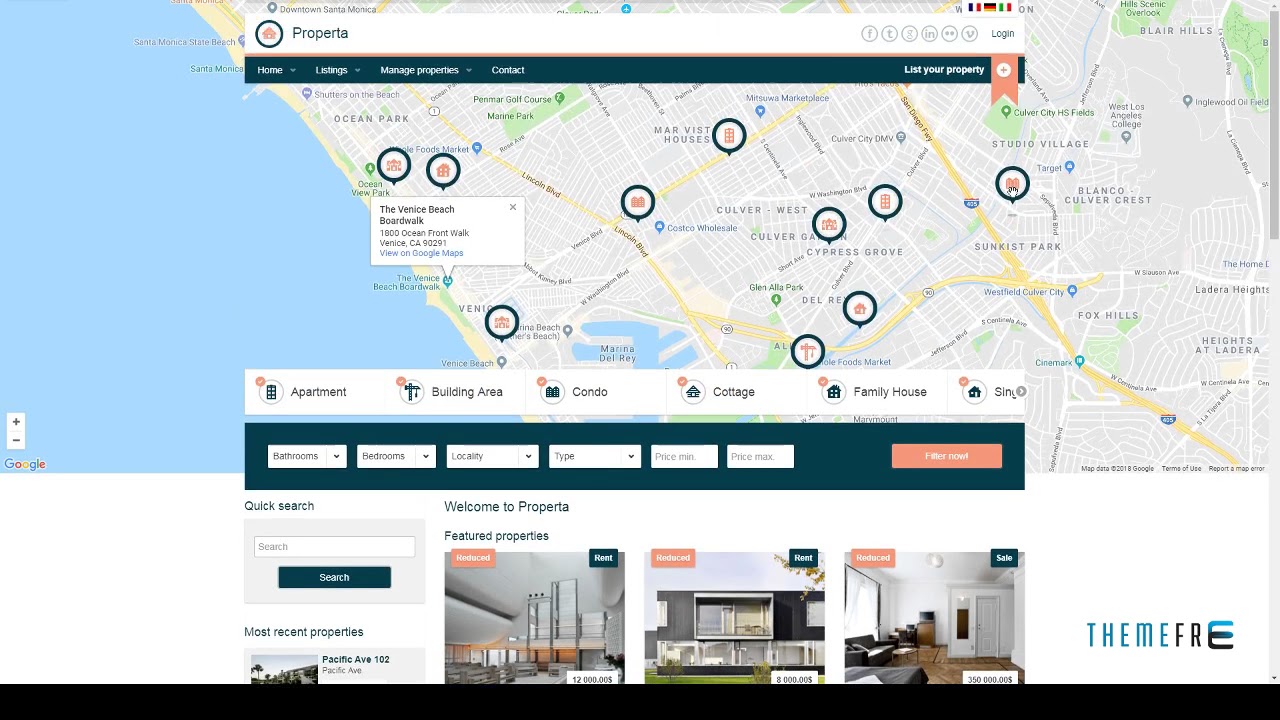1280x720 pixels.
Task: Switch language with the German flag
Action: [x=990, y=7]
